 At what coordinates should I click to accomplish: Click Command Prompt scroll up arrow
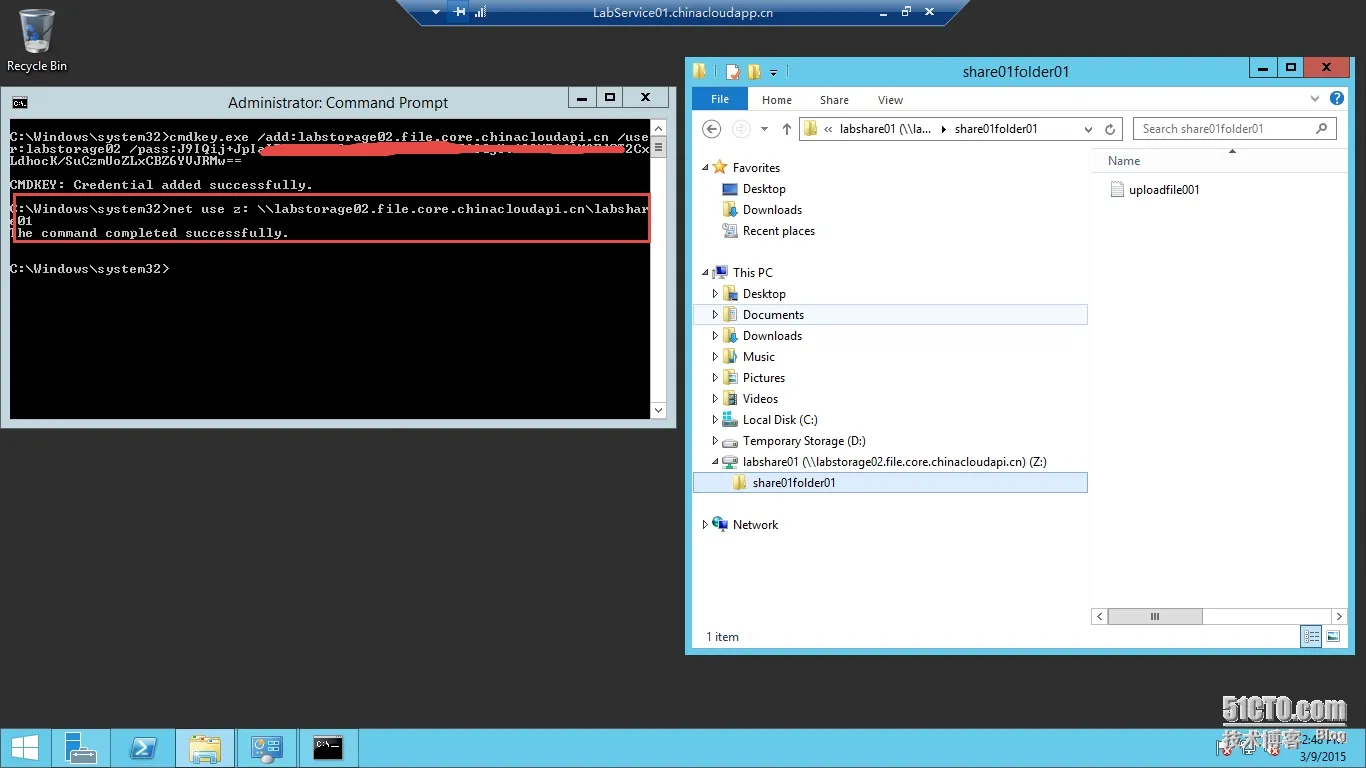point(658,127)
